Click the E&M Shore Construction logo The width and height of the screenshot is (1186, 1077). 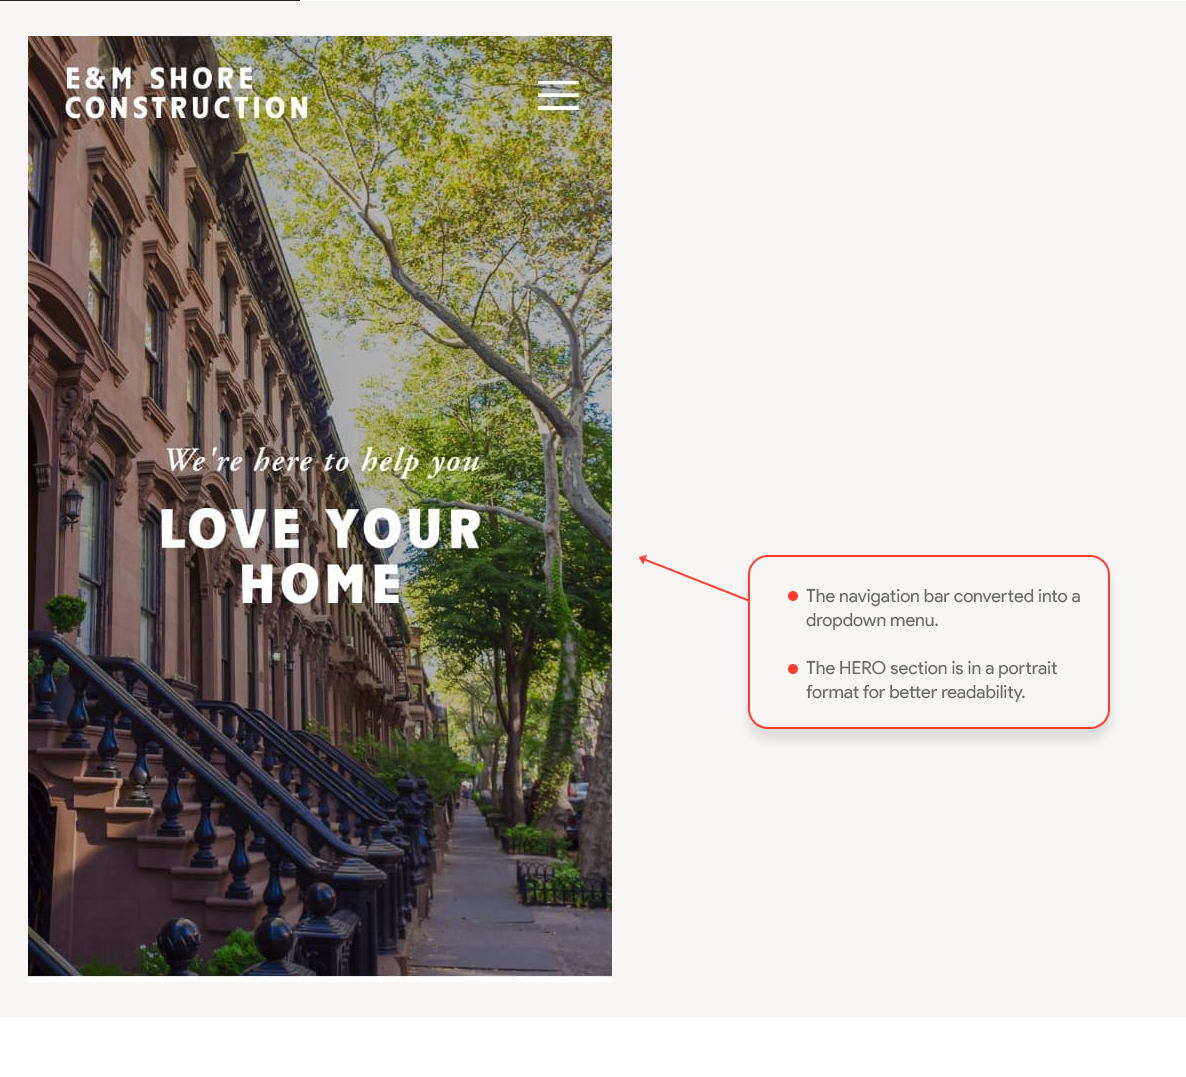tap(187, 93)
